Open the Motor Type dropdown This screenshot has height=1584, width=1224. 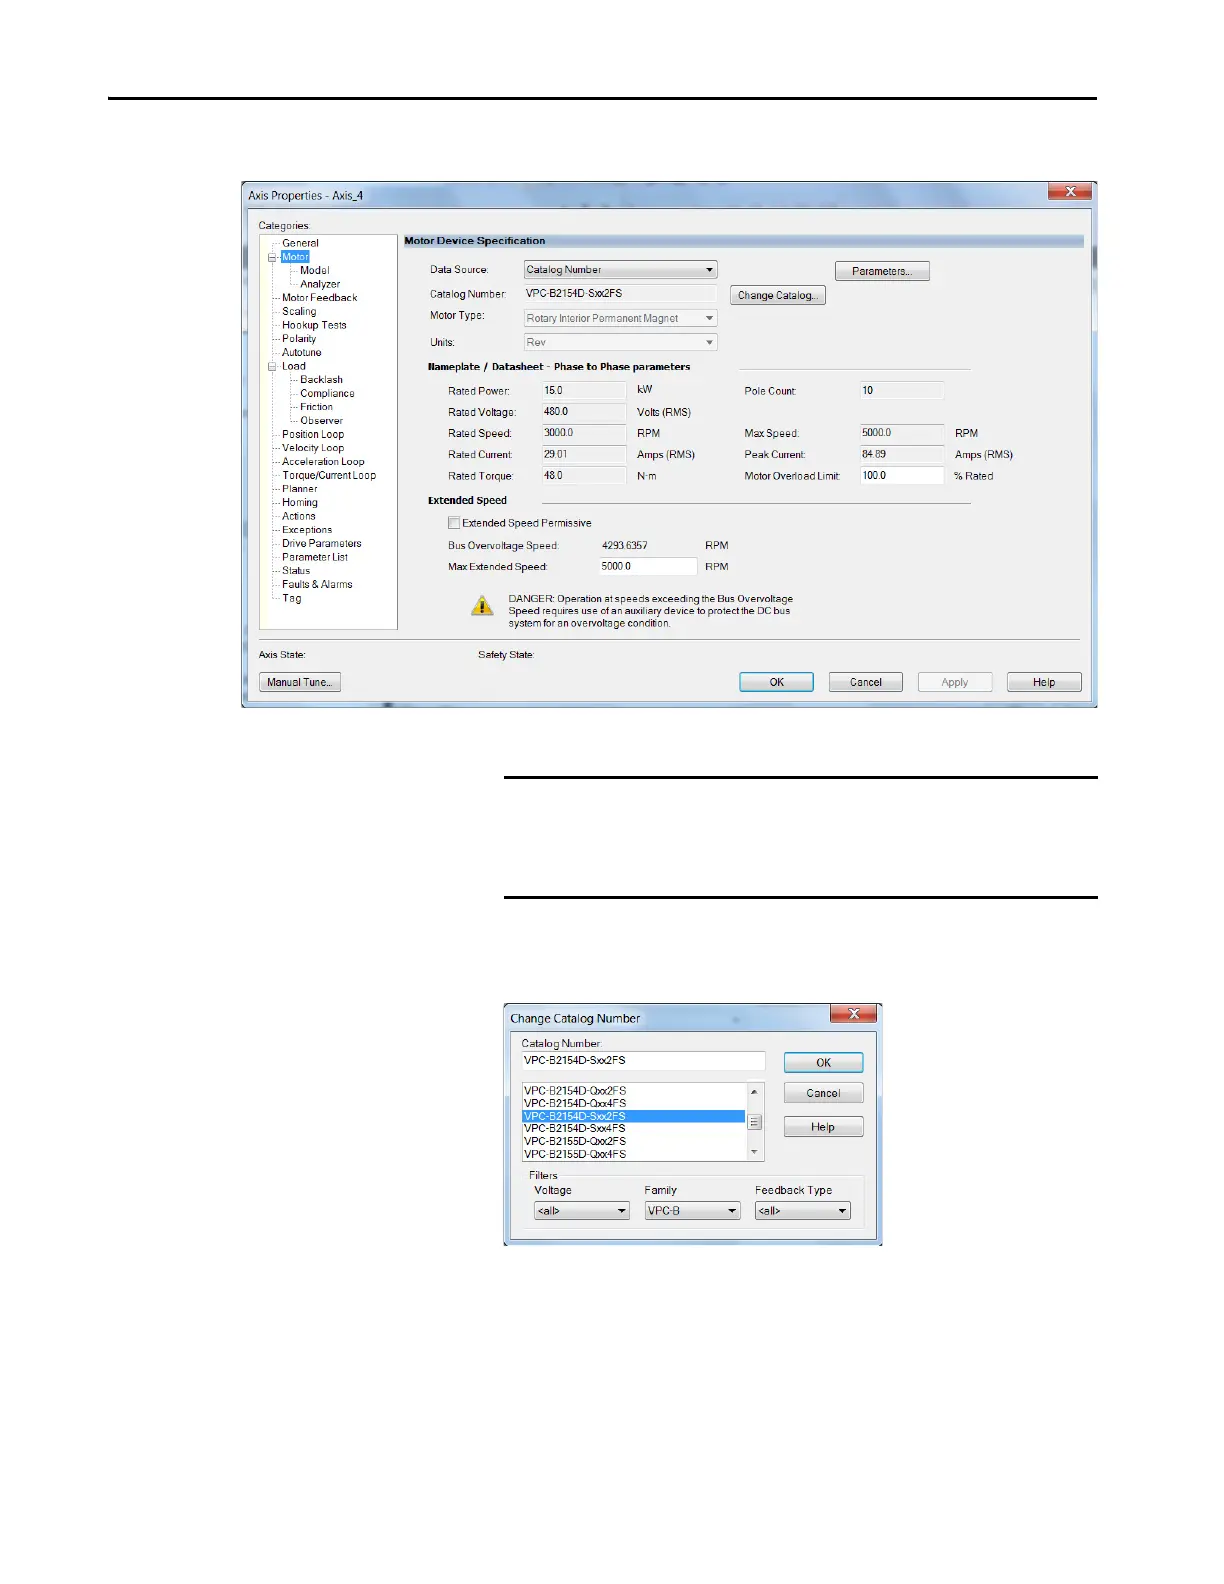tap(620, 318)
